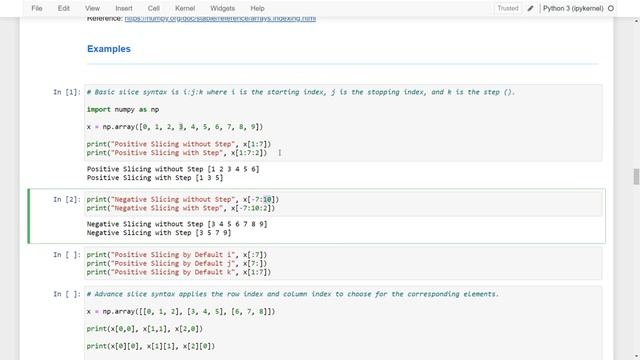Click the import numpy as np line
Viewport: 640px width, 360px height.
coord(123,109)
